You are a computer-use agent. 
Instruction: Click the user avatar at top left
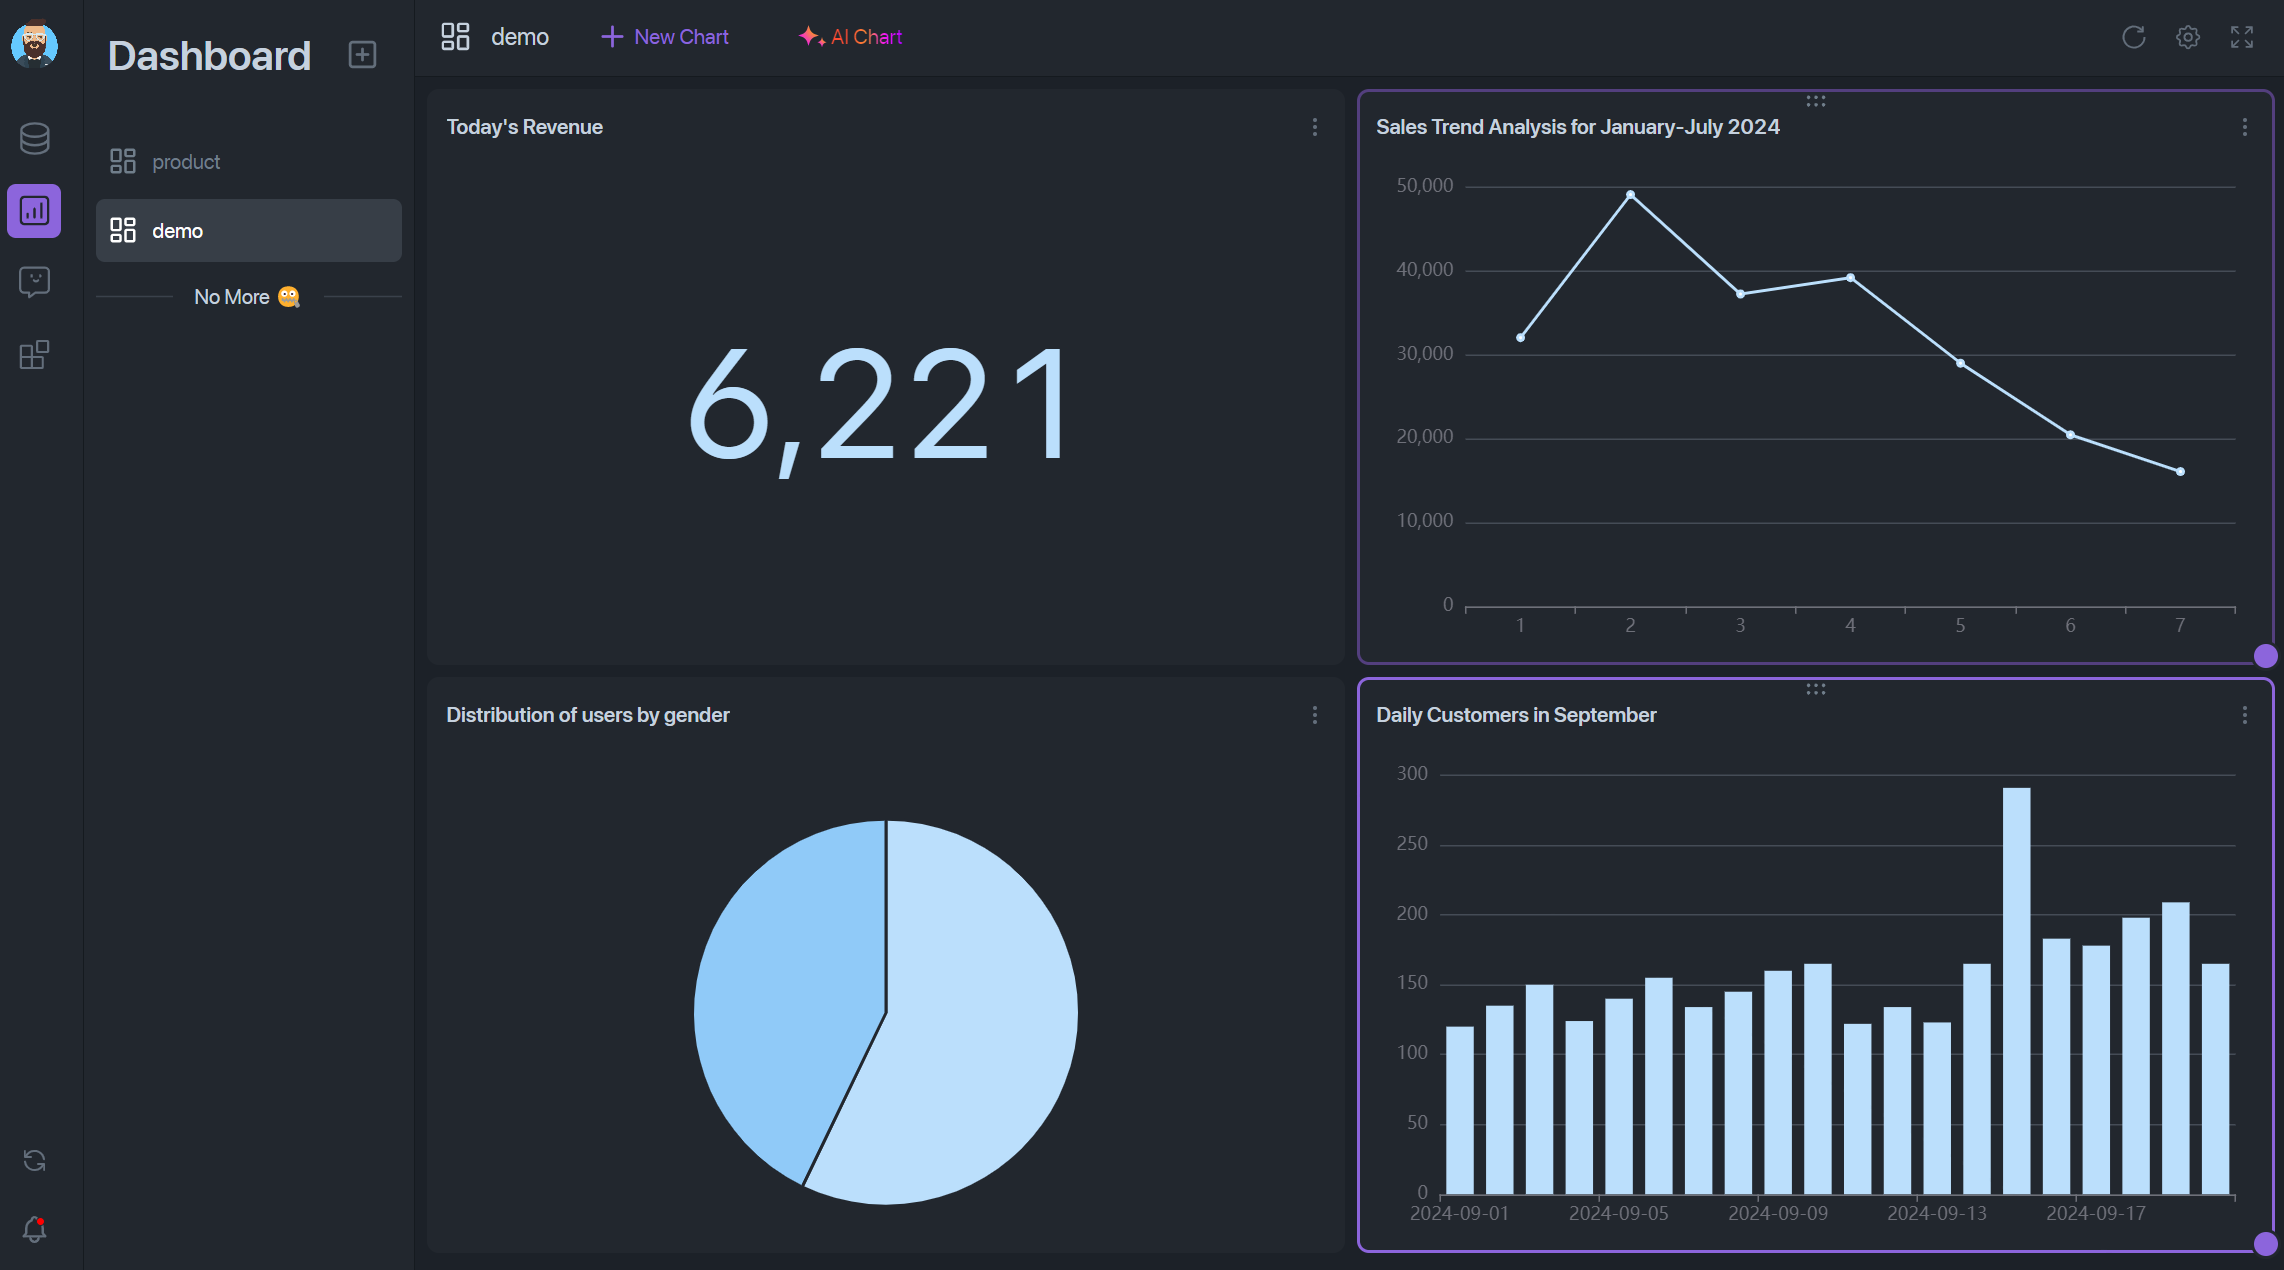(x=34, y=44)
